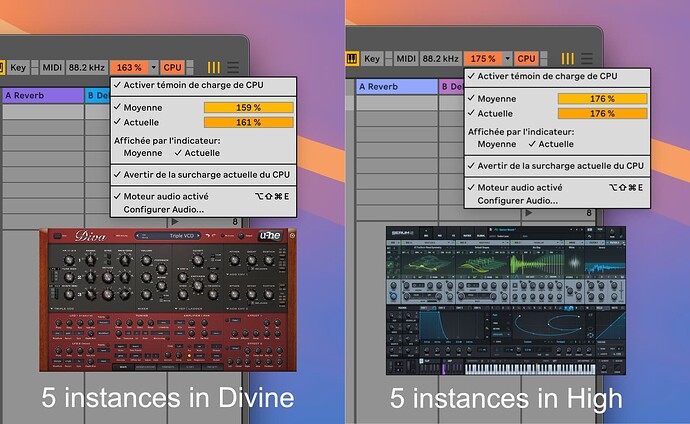The height and width of the screenshot is (424, 690).
Task: Click the Key button beside 163 % meter
Action: (18, 67)
